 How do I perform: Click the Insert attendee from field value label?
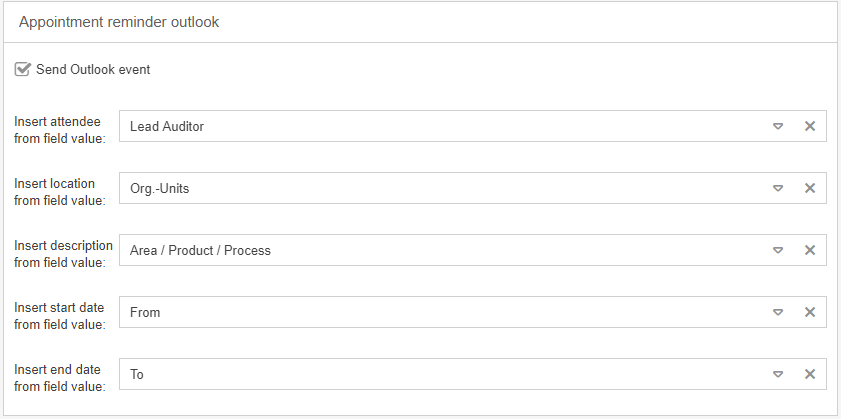pos(60,129)
